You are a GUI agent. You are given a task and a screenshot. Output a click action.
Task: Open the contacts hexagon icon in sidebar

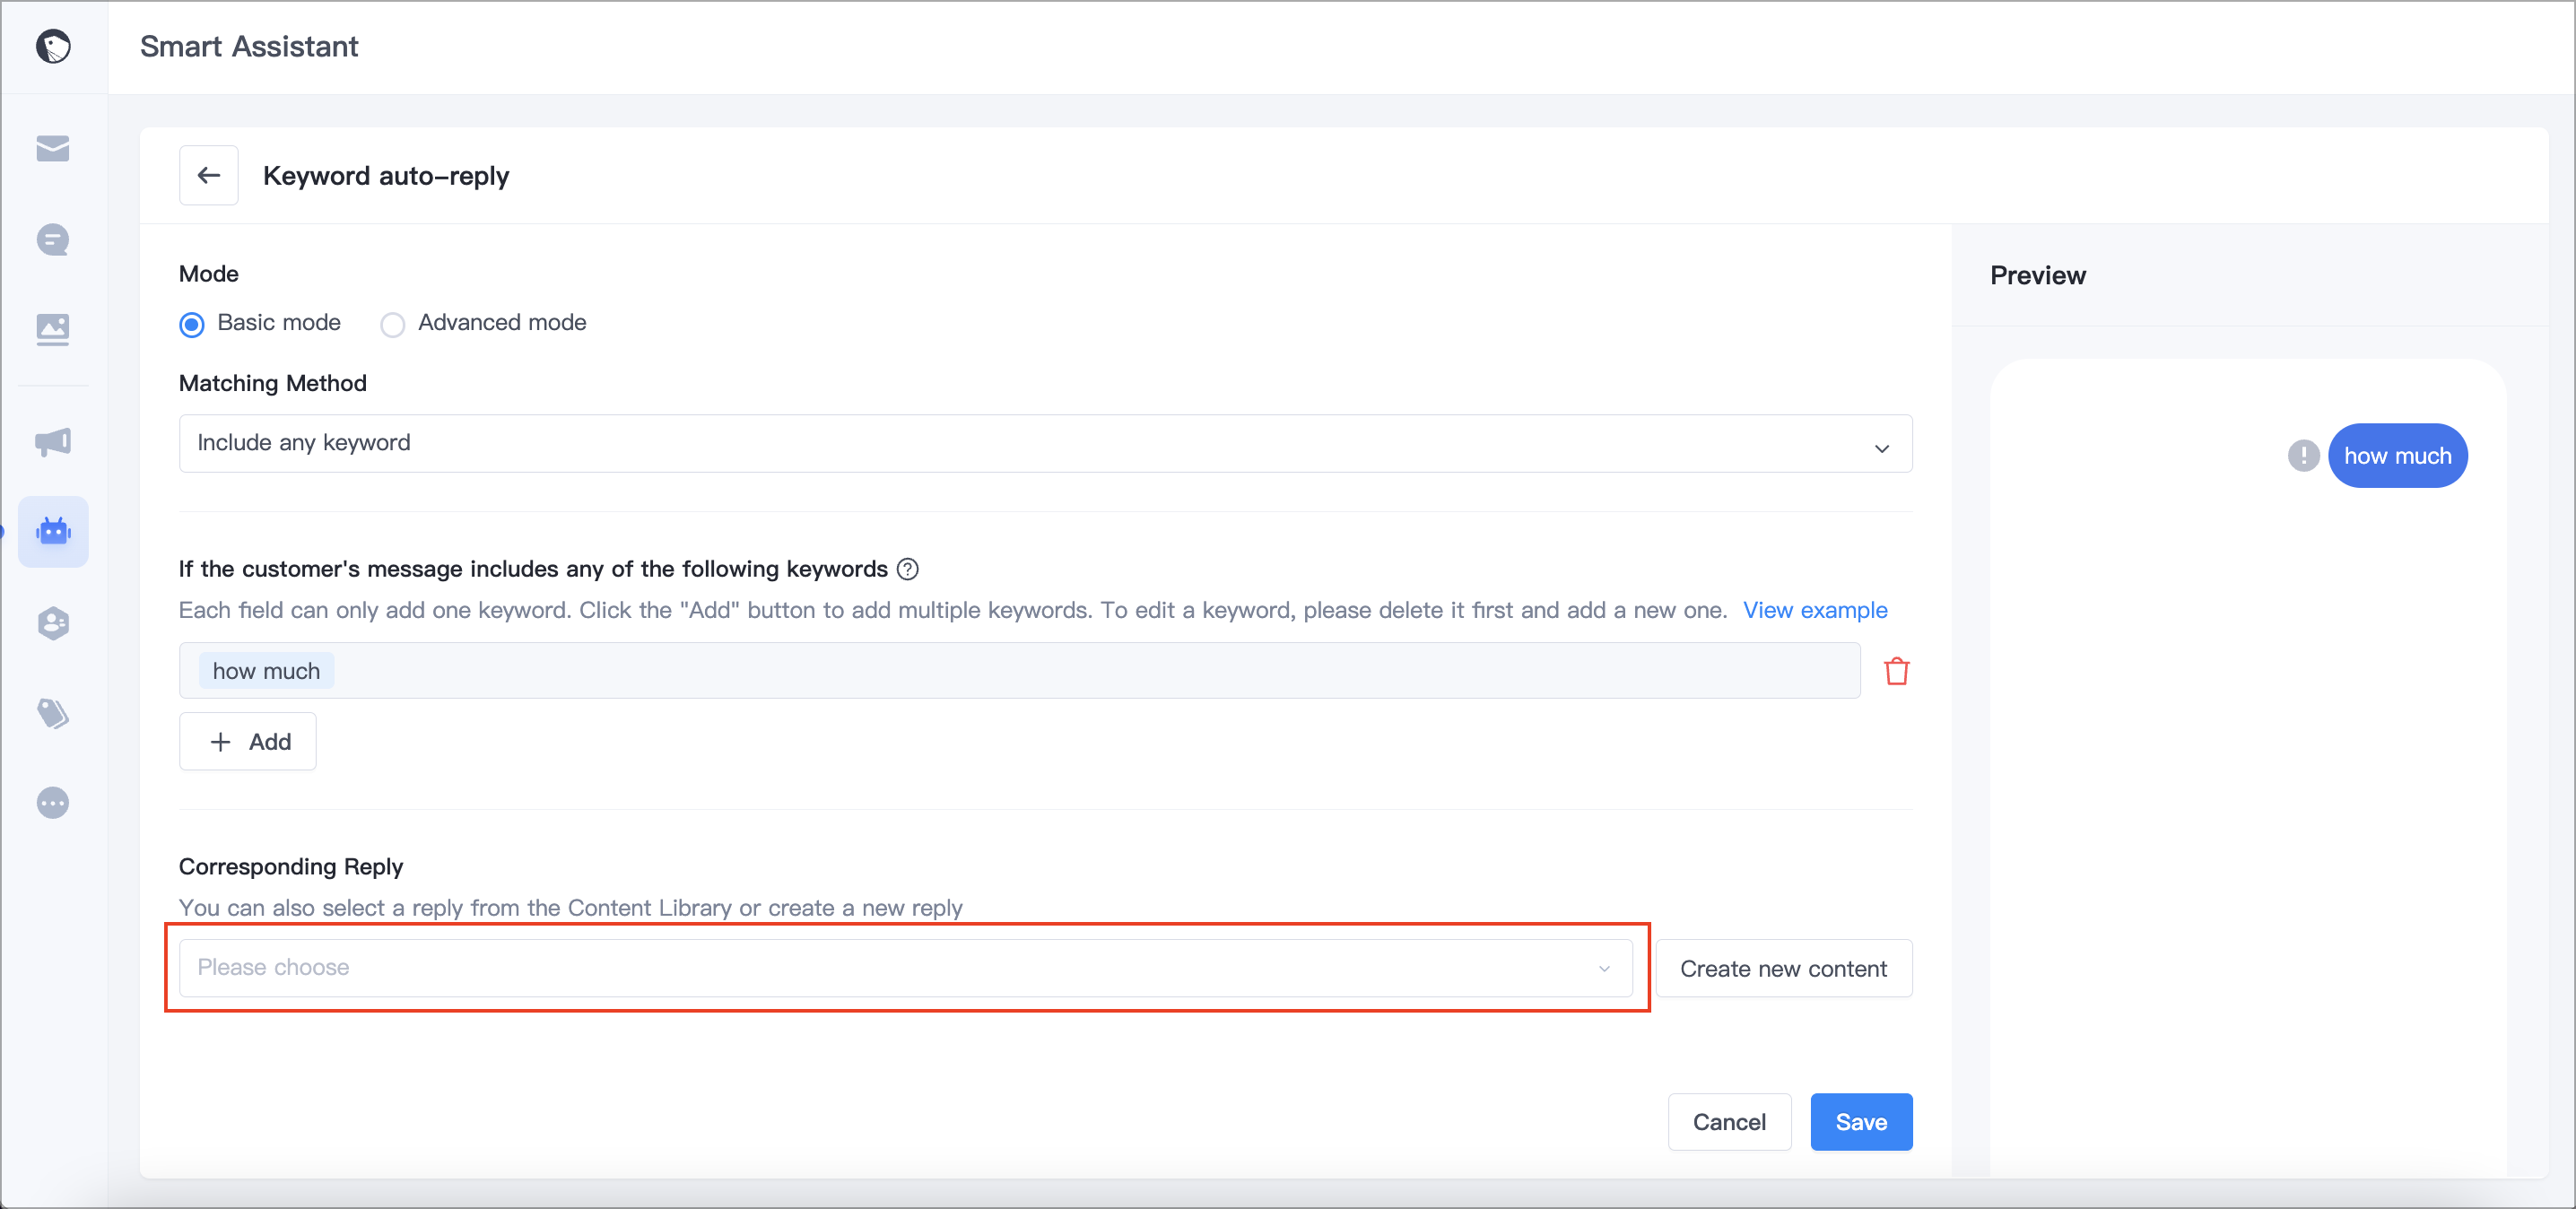click(53, 623)
